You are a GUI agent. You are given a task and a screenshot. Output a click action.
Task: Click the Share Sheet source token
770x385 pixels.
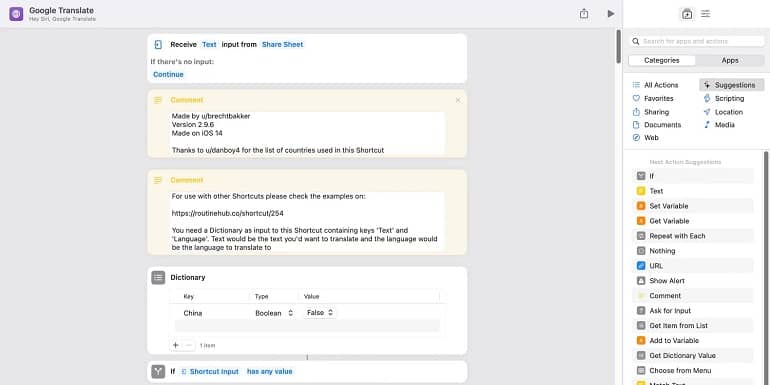tap(282, 44)
